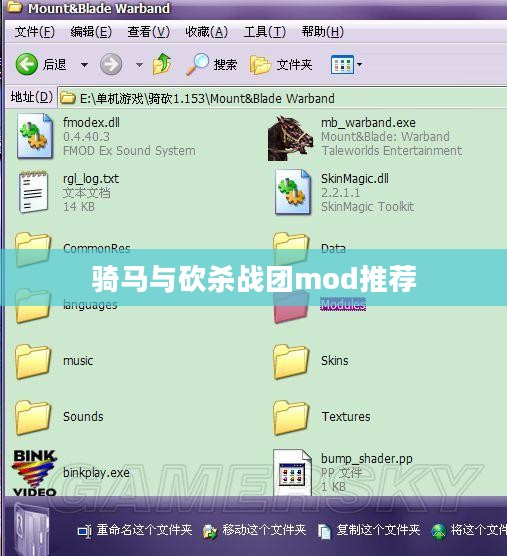Select the binkplay.exe file name

click(x=96, y=473)
